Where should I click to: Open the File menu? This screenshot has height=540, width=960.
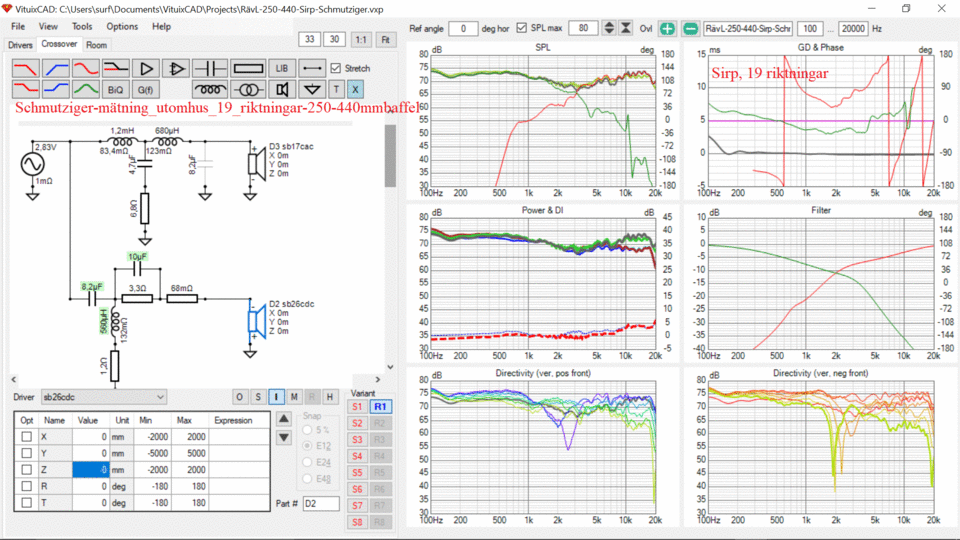[18, 26]
